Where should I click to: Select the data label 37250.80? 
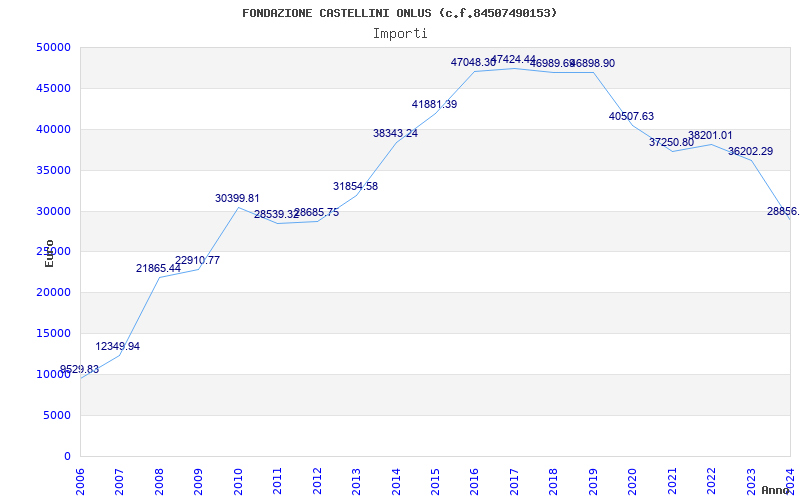(671, 142)
